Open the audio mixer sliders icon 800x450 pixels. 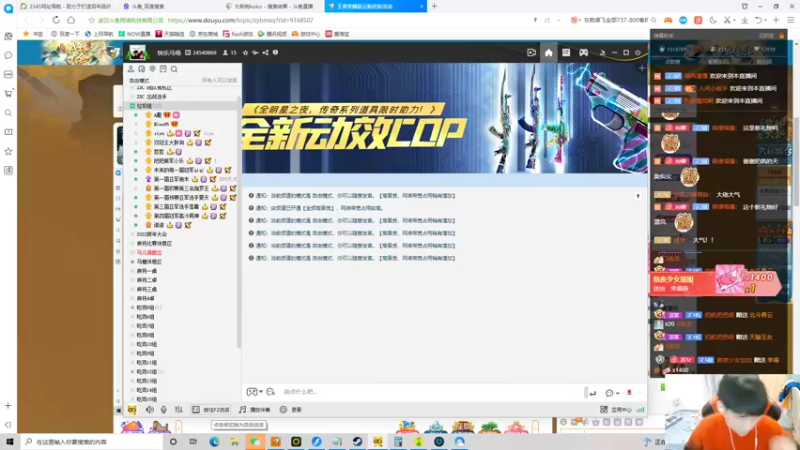click(x=179, y=410)
